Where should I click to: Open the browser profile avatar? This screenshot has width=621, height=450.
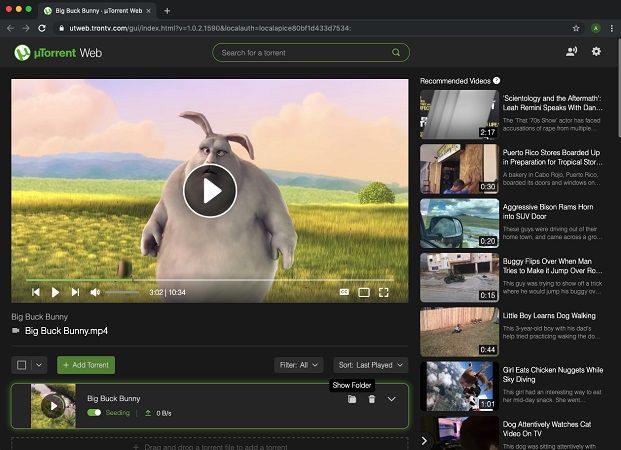point(596,28)
